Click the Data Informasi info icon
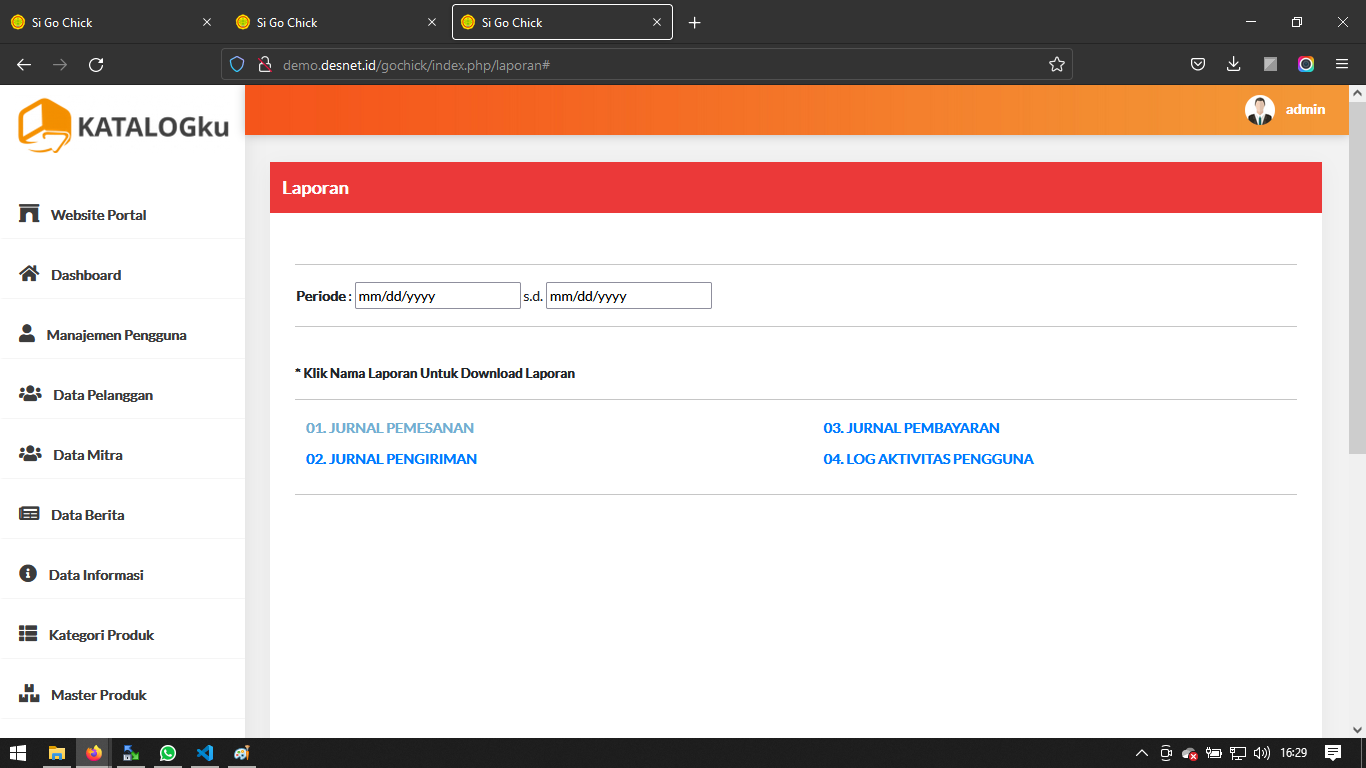This screenshot has height=768, width=1366. point(29,574)
